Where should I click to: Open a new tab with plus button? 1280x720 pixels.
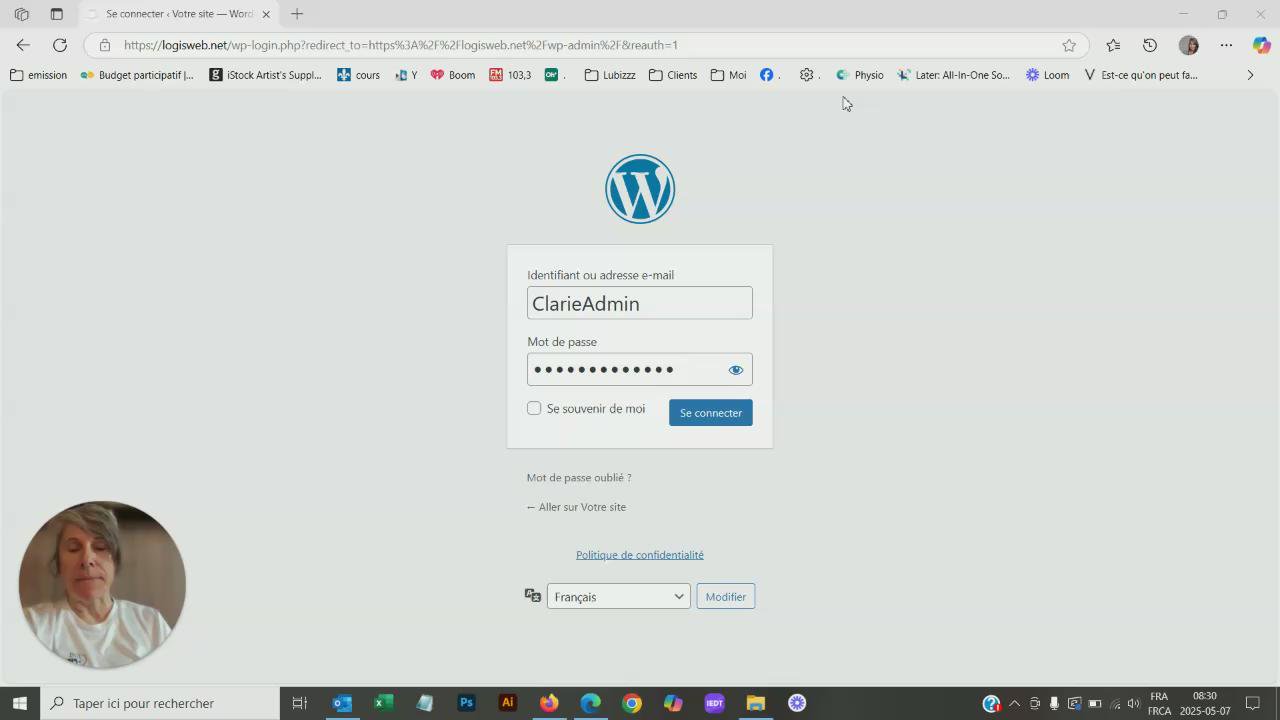pos(297,14)
